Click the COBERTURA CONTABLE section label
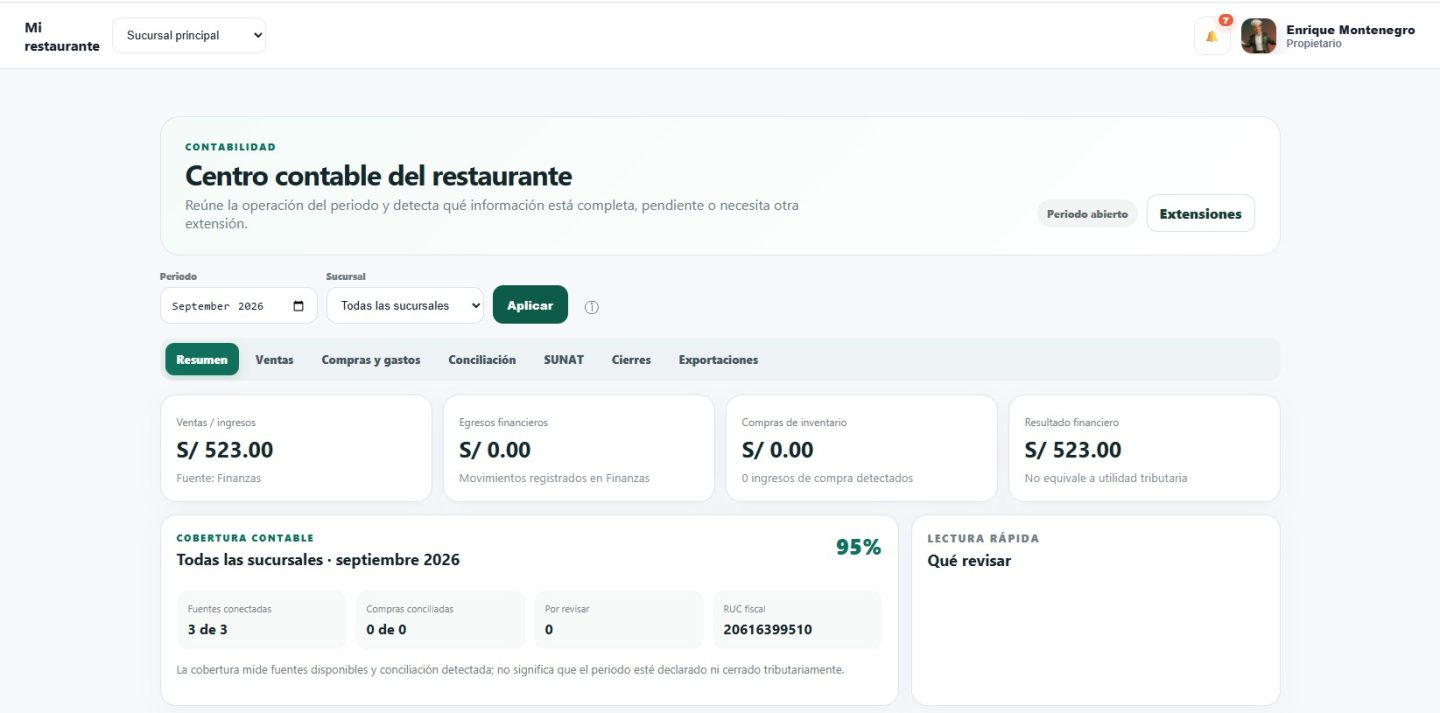 (245, 538)
